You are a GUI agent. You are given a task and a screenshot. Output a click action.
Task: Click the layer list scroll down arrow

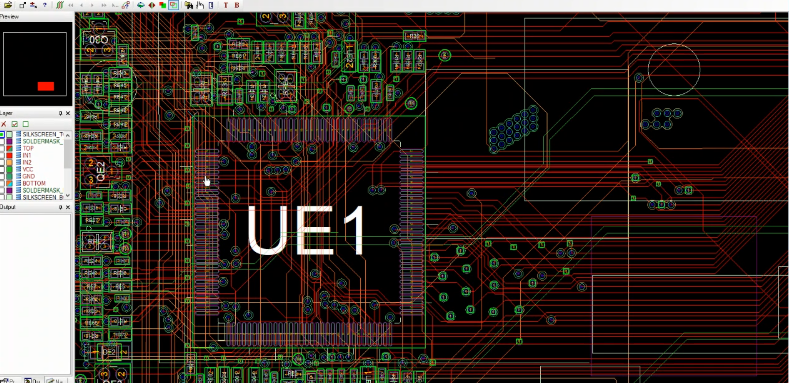pos(67,195)
